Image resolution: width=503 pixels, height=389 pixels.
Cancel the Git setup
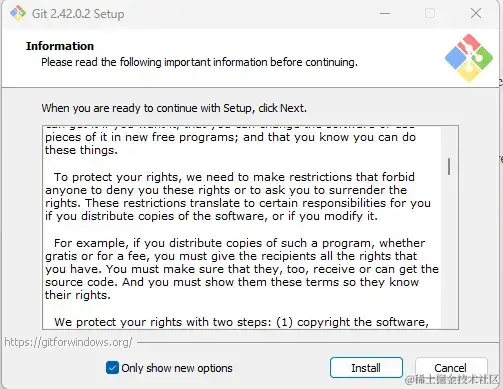(x=451, y=368)
